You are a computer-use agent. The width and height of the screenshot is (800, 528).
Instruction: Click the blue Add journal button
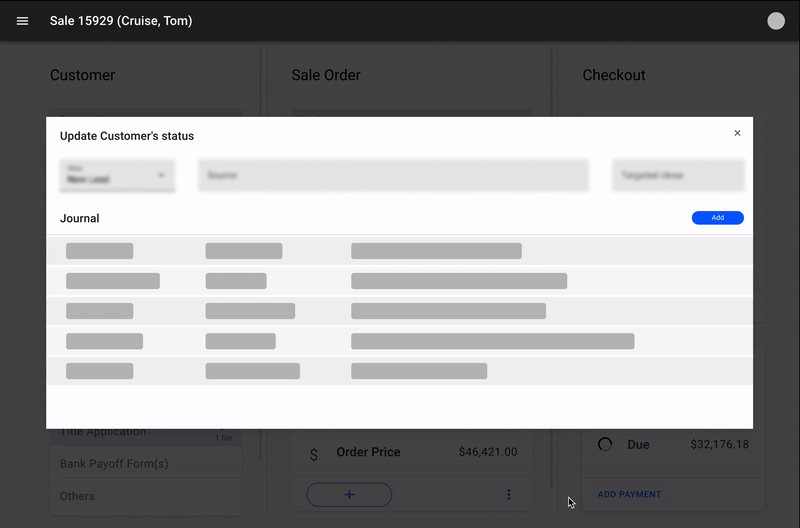tap(717, 218)
